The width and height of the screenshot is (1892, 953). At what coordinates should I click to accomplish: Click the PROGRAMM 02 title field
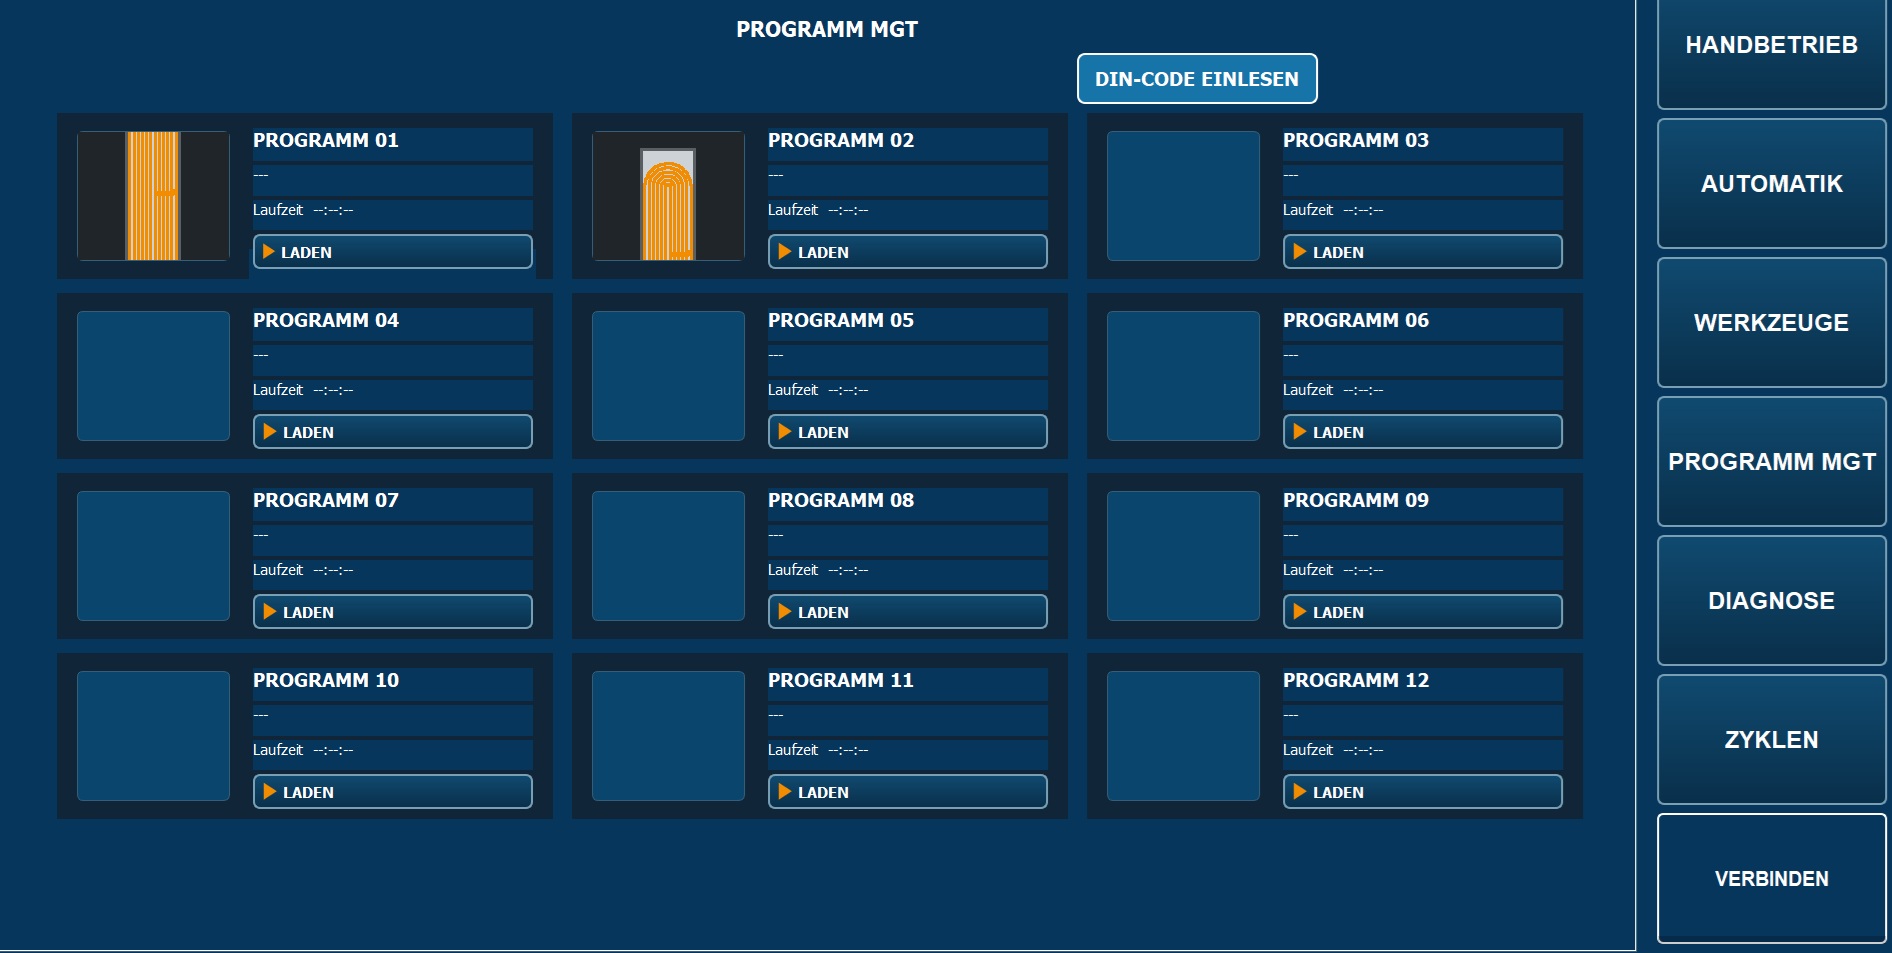pyautogui.click(x=907, y=143)
